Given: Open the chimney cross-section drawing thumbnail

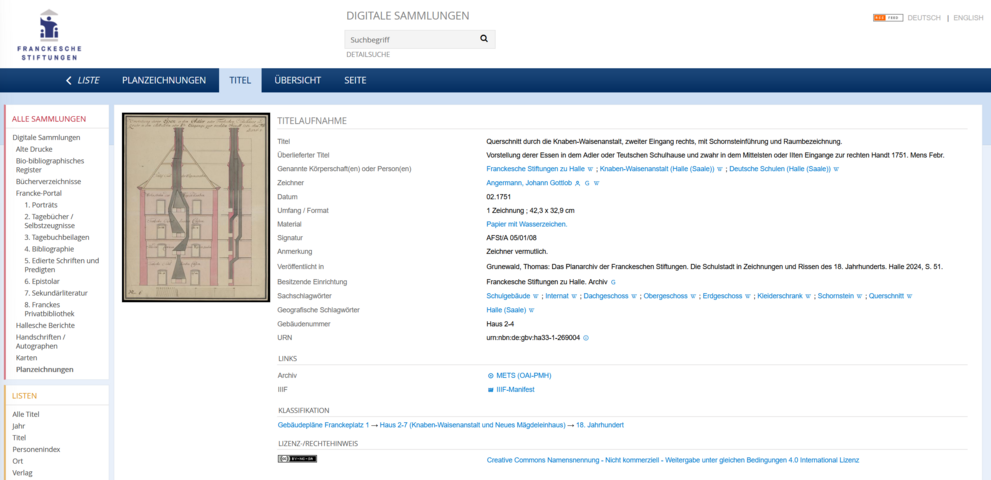Looking at the screenshot, I should coord(196,207).
